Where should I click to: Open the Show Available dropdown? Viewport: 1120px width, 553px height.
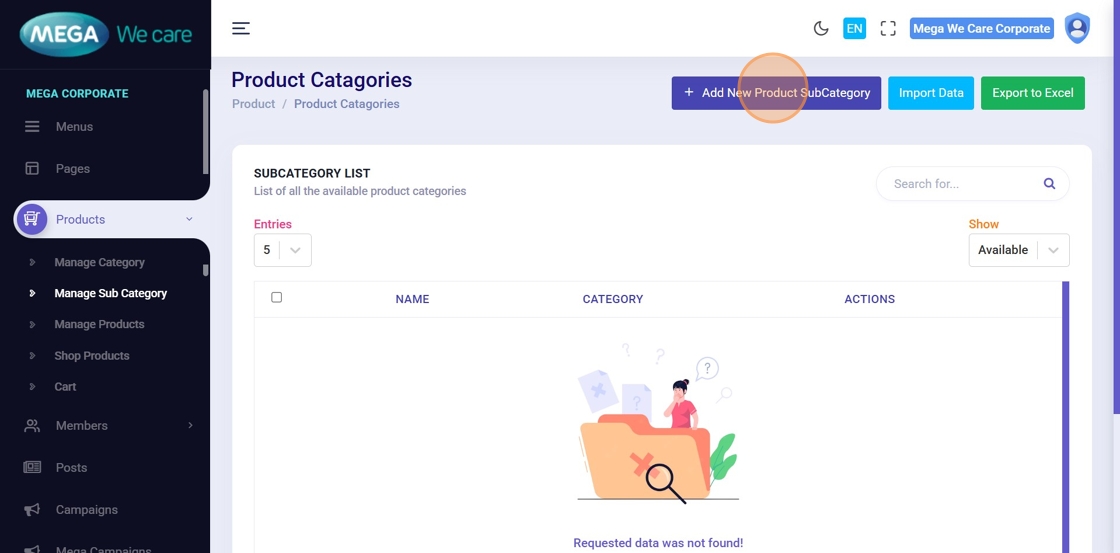pos(1018,250)
